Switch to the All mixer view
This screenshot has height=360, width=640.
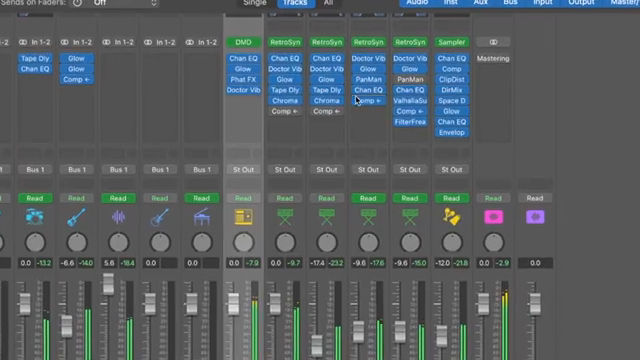(329, 3)
